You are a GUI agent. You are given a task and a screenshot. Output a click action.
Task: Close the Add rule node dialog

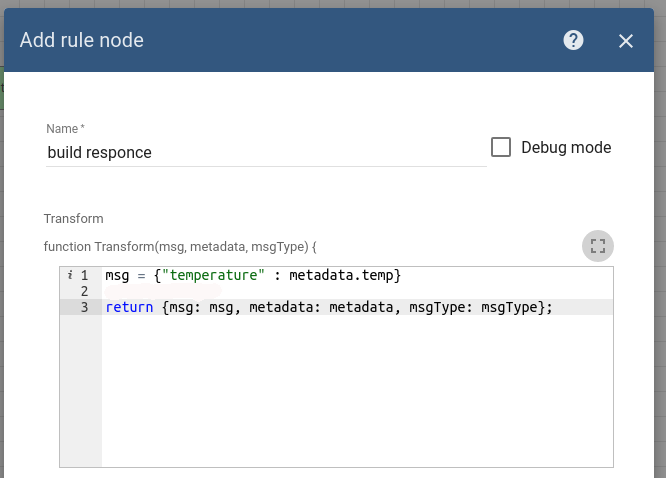point(626,41)
